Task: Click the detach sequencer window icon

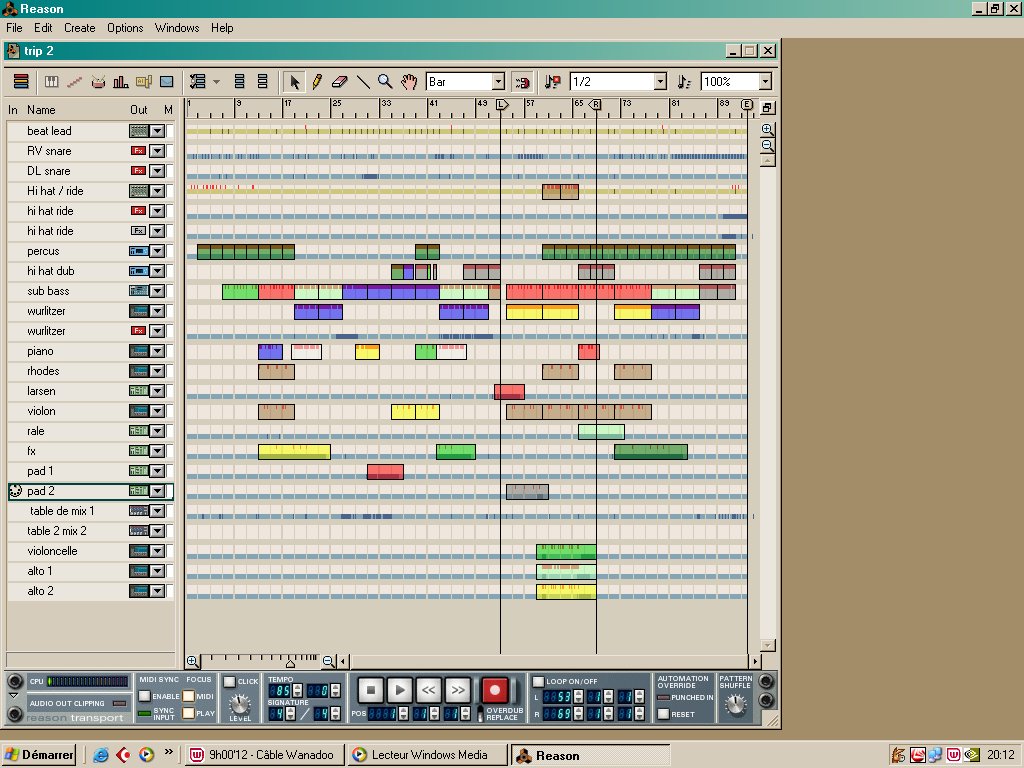Action: tap(767, 107)
